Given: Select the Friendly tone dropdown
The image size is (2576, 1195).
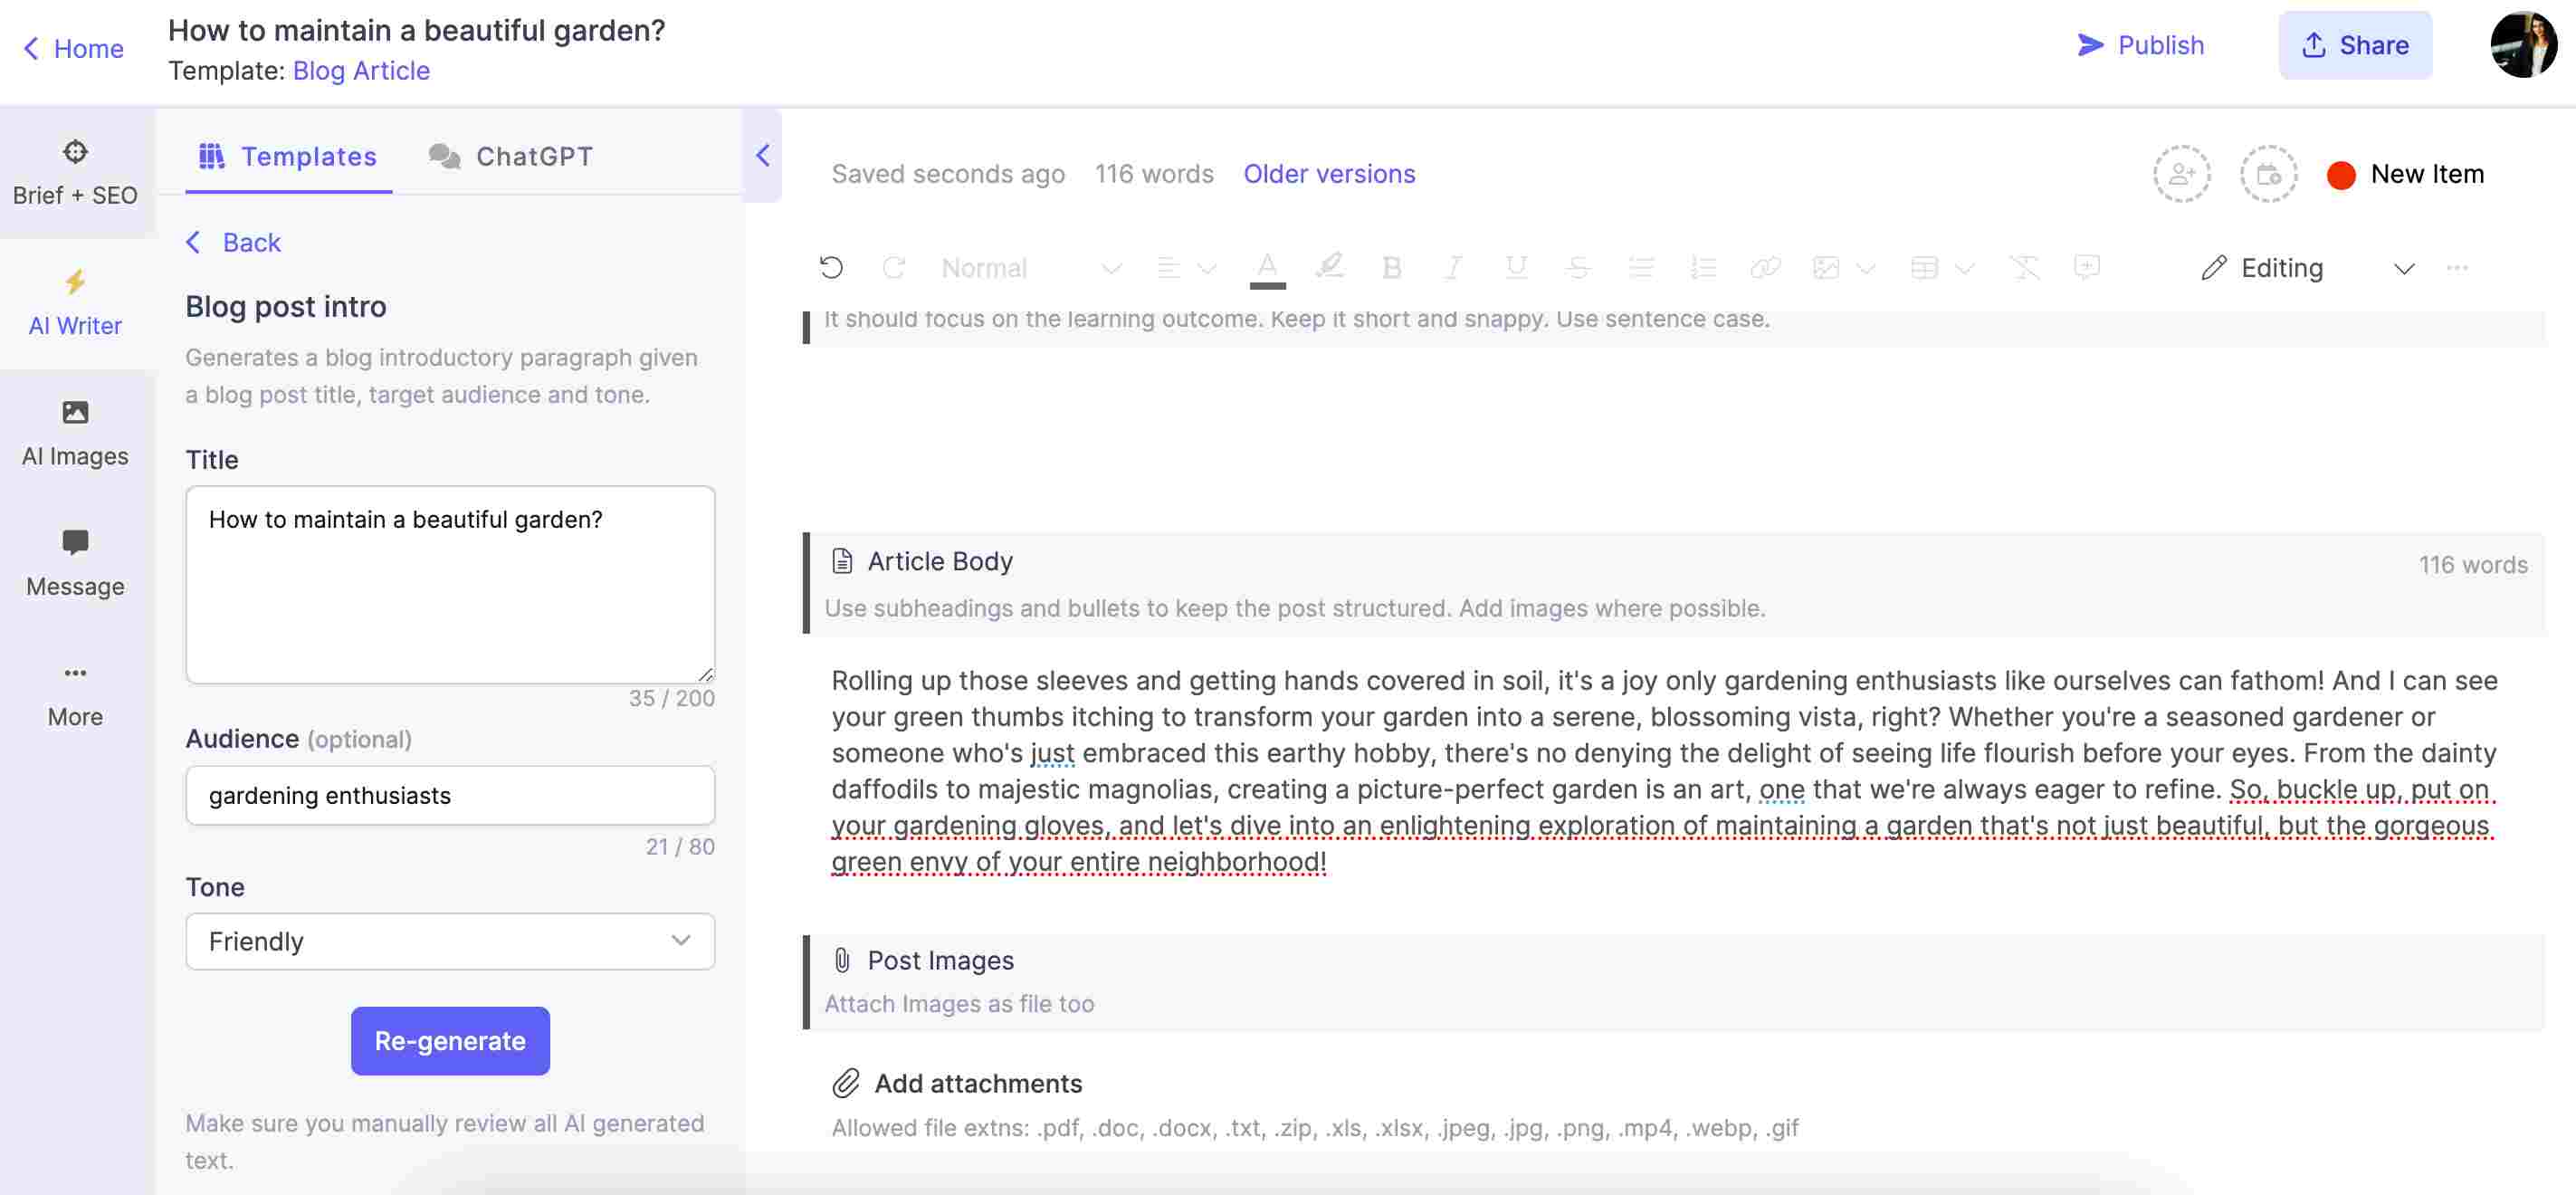Looking at the screenshot, I should [x=450, y=941].
